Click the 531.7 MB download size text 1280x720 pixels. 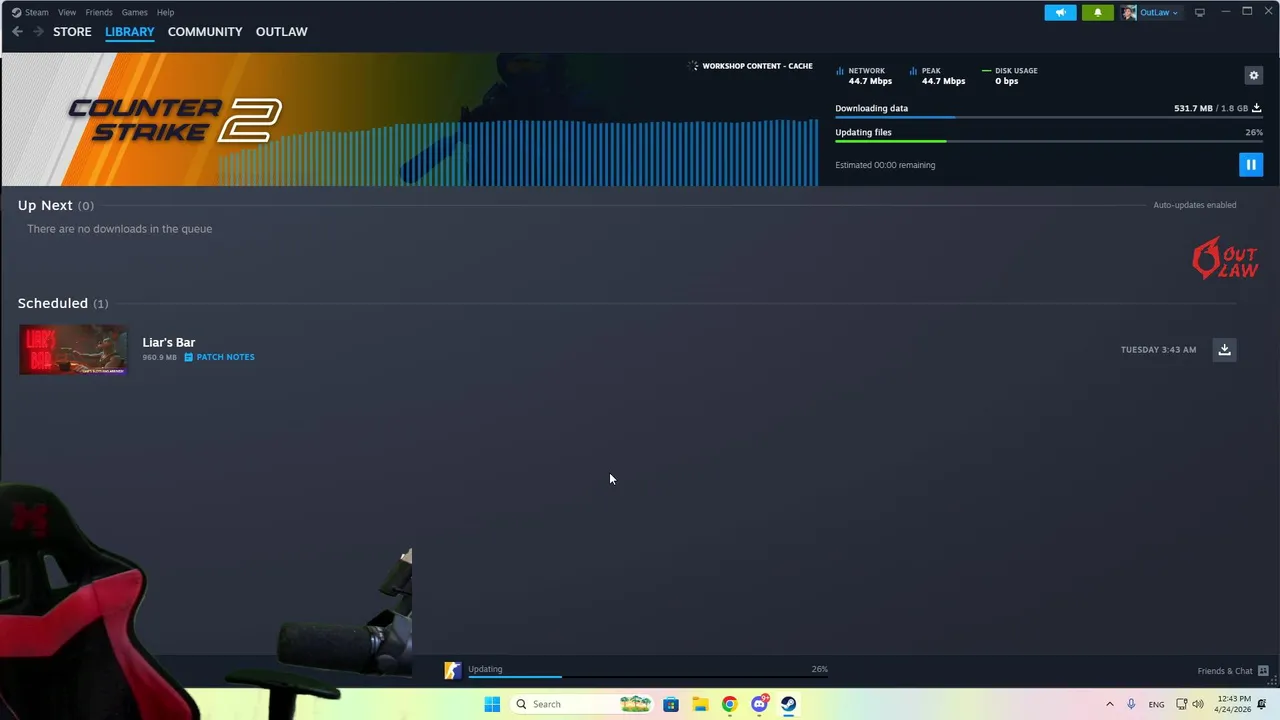click(x=1193, y=108)
